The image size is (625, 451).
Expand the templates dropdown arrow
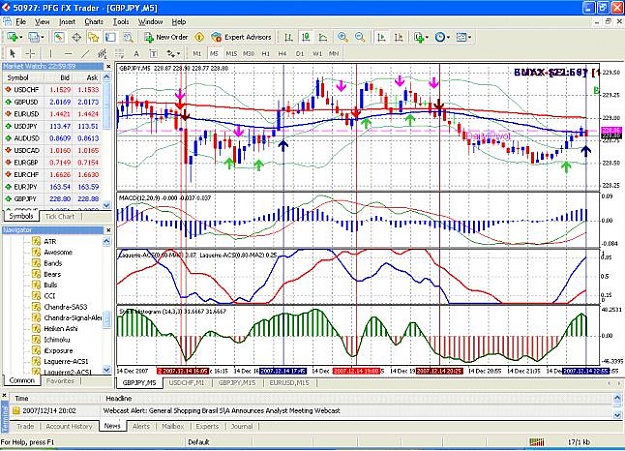[470, 37]
